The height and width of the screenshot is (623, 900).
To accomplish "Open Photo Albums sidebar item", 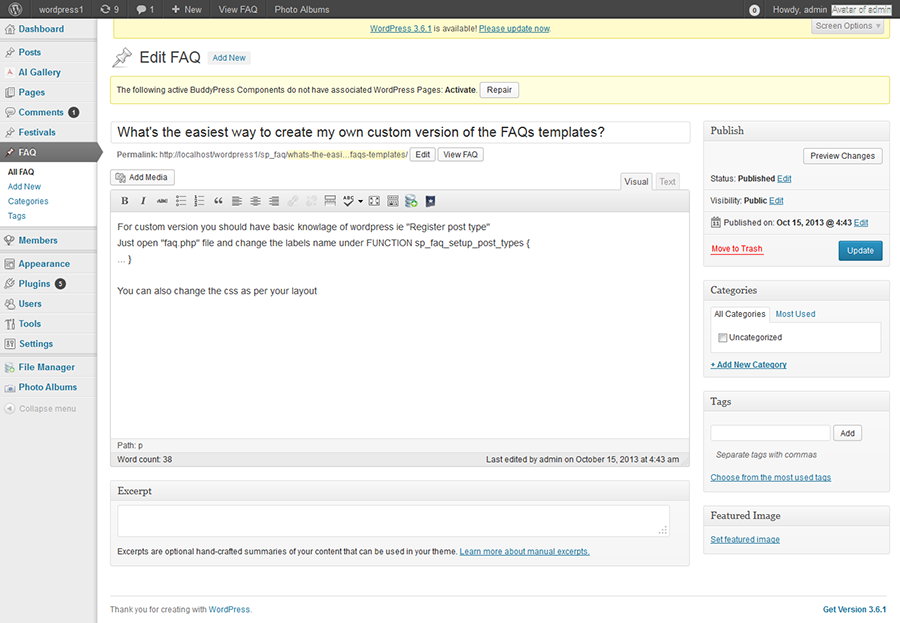I will click(48, 387).
